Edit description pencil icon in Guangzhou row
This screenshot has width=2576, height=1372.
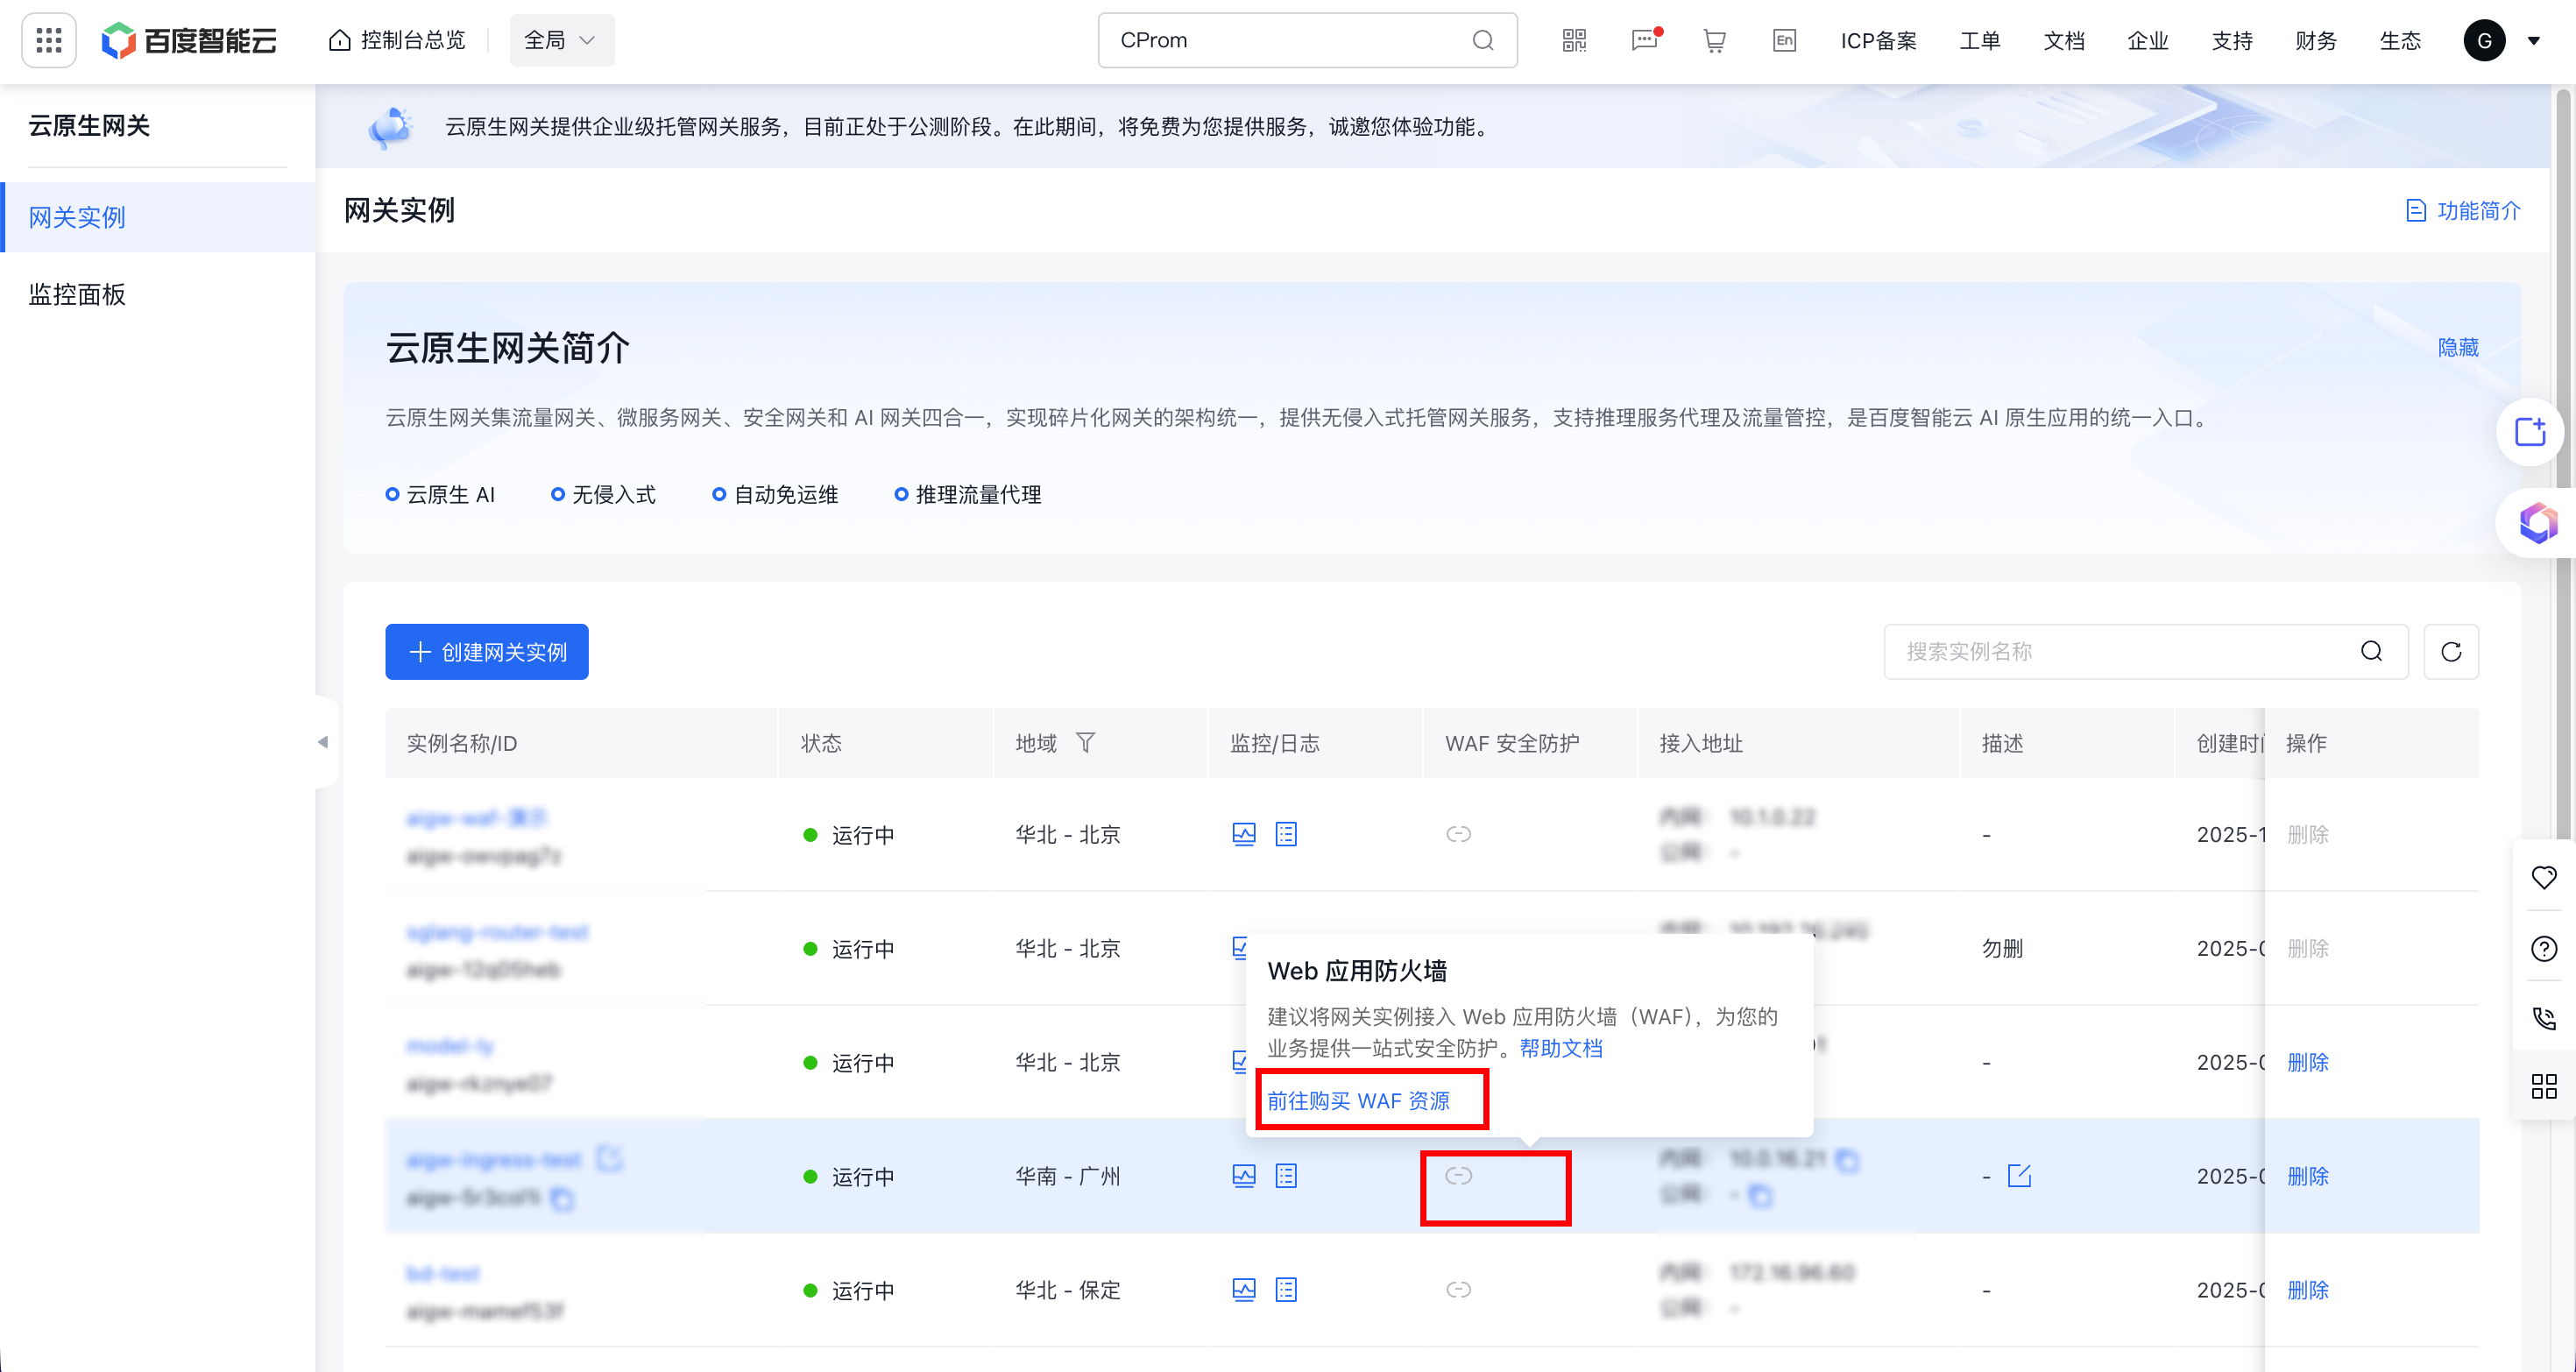(x=2019, y=1176)
